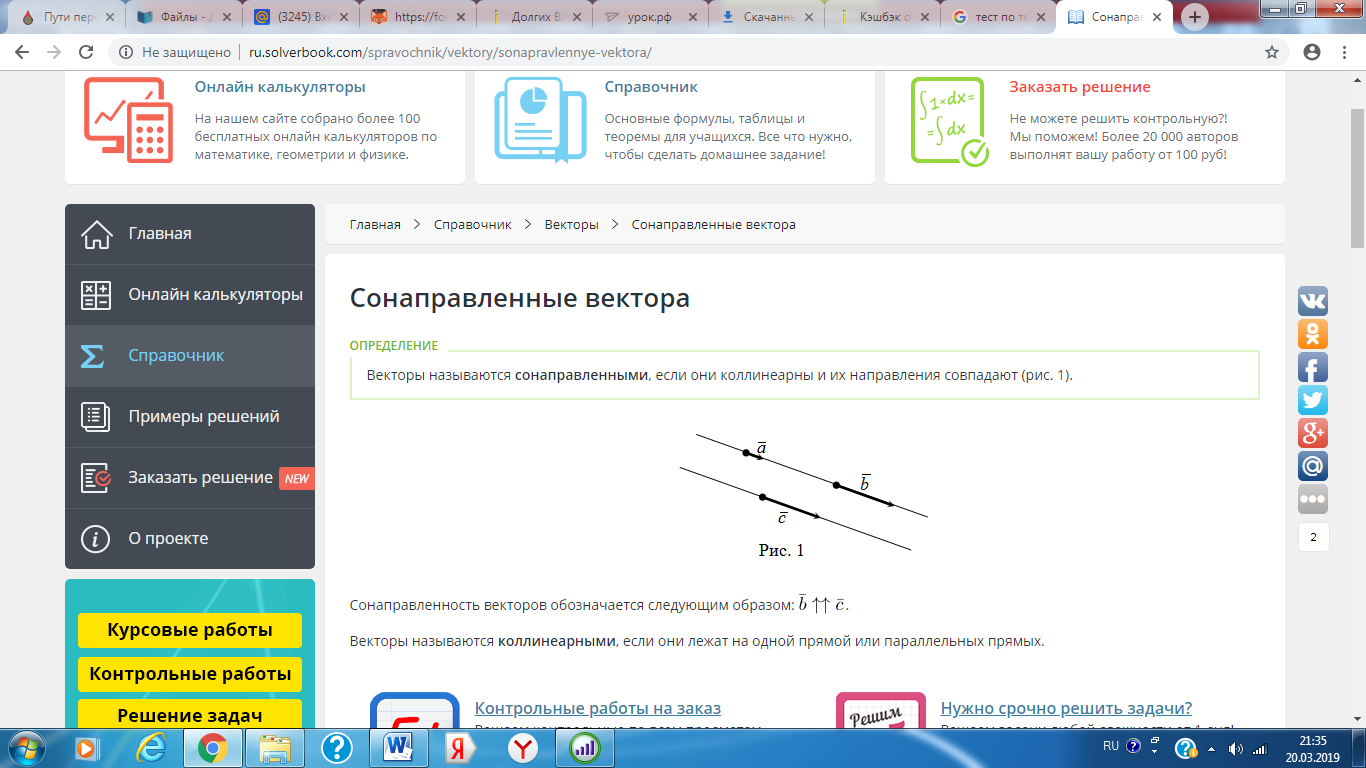The height and width of the screenshot is (768, 1366).
Task: Bookmark this page with star icon
Action: [1272, 52]
